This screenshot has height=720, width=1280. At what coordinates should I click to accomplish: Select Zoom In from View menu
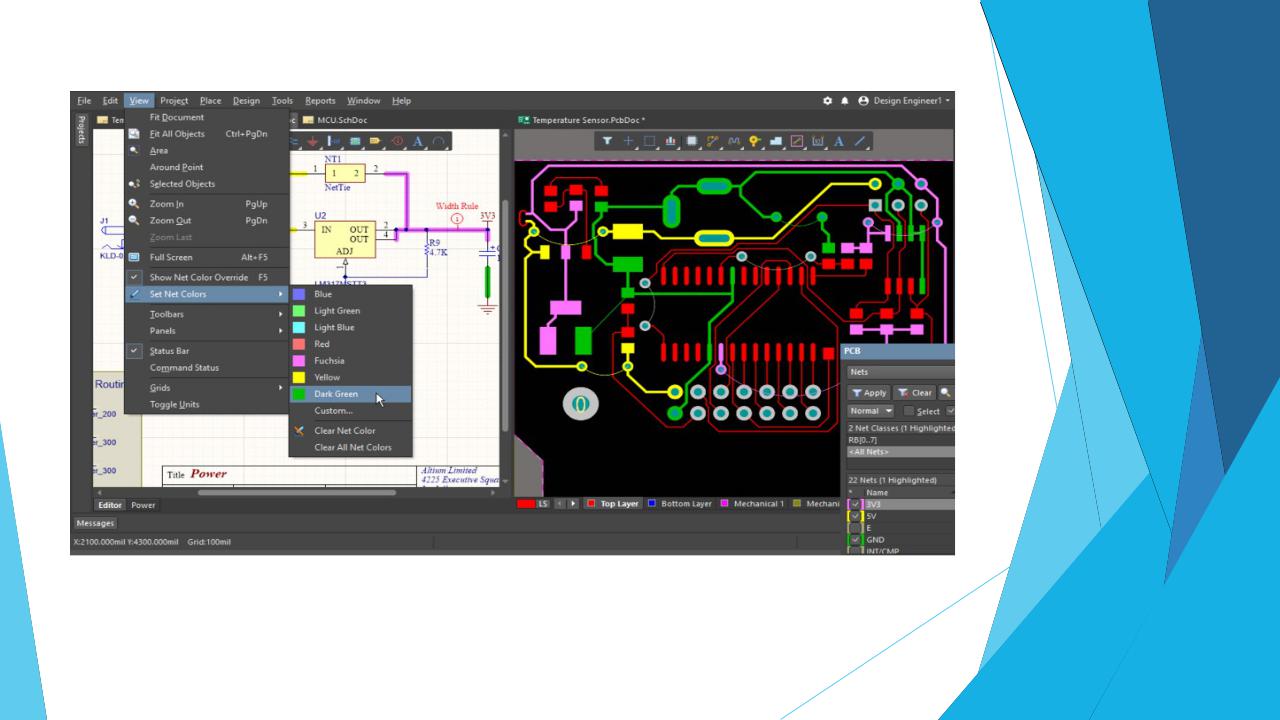click(x=207, y=204)
